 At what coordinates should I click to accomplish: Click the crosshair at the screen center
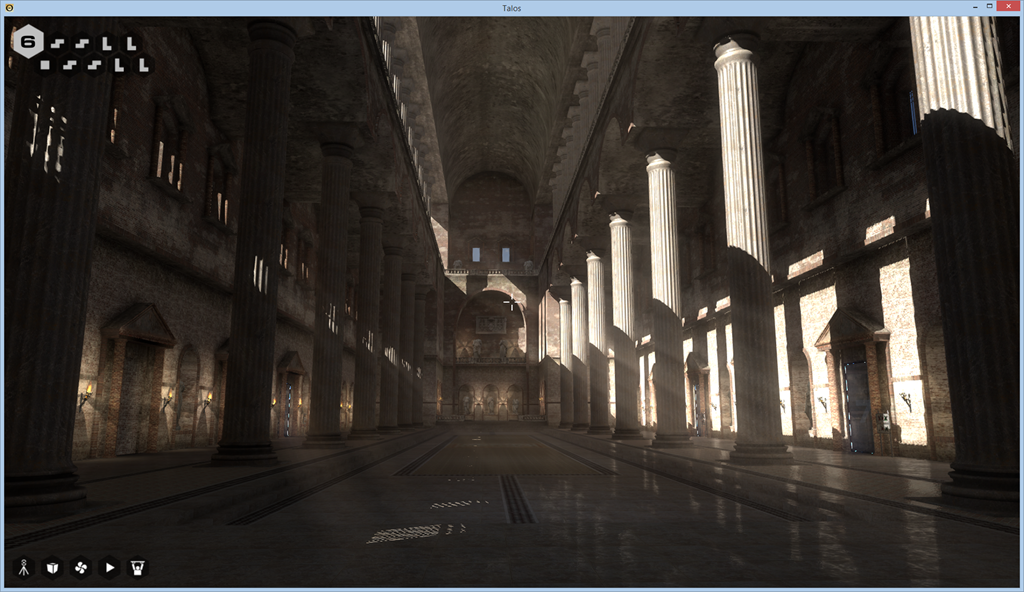tap(510, 302)
